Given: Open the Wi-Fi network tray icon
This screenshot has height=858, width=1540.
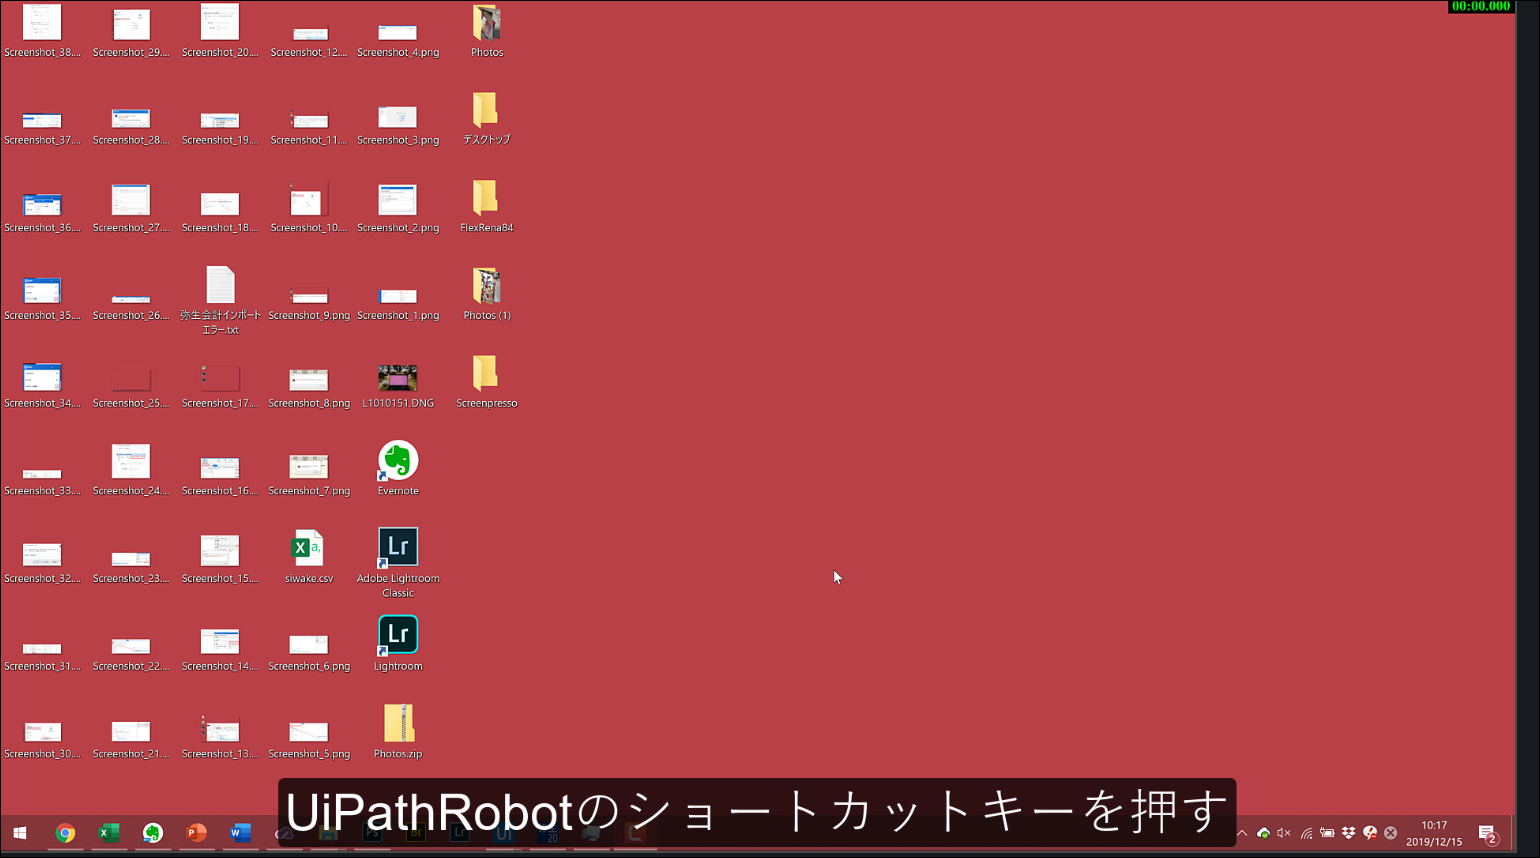Looking at the screenshot, I should 1306,833.
